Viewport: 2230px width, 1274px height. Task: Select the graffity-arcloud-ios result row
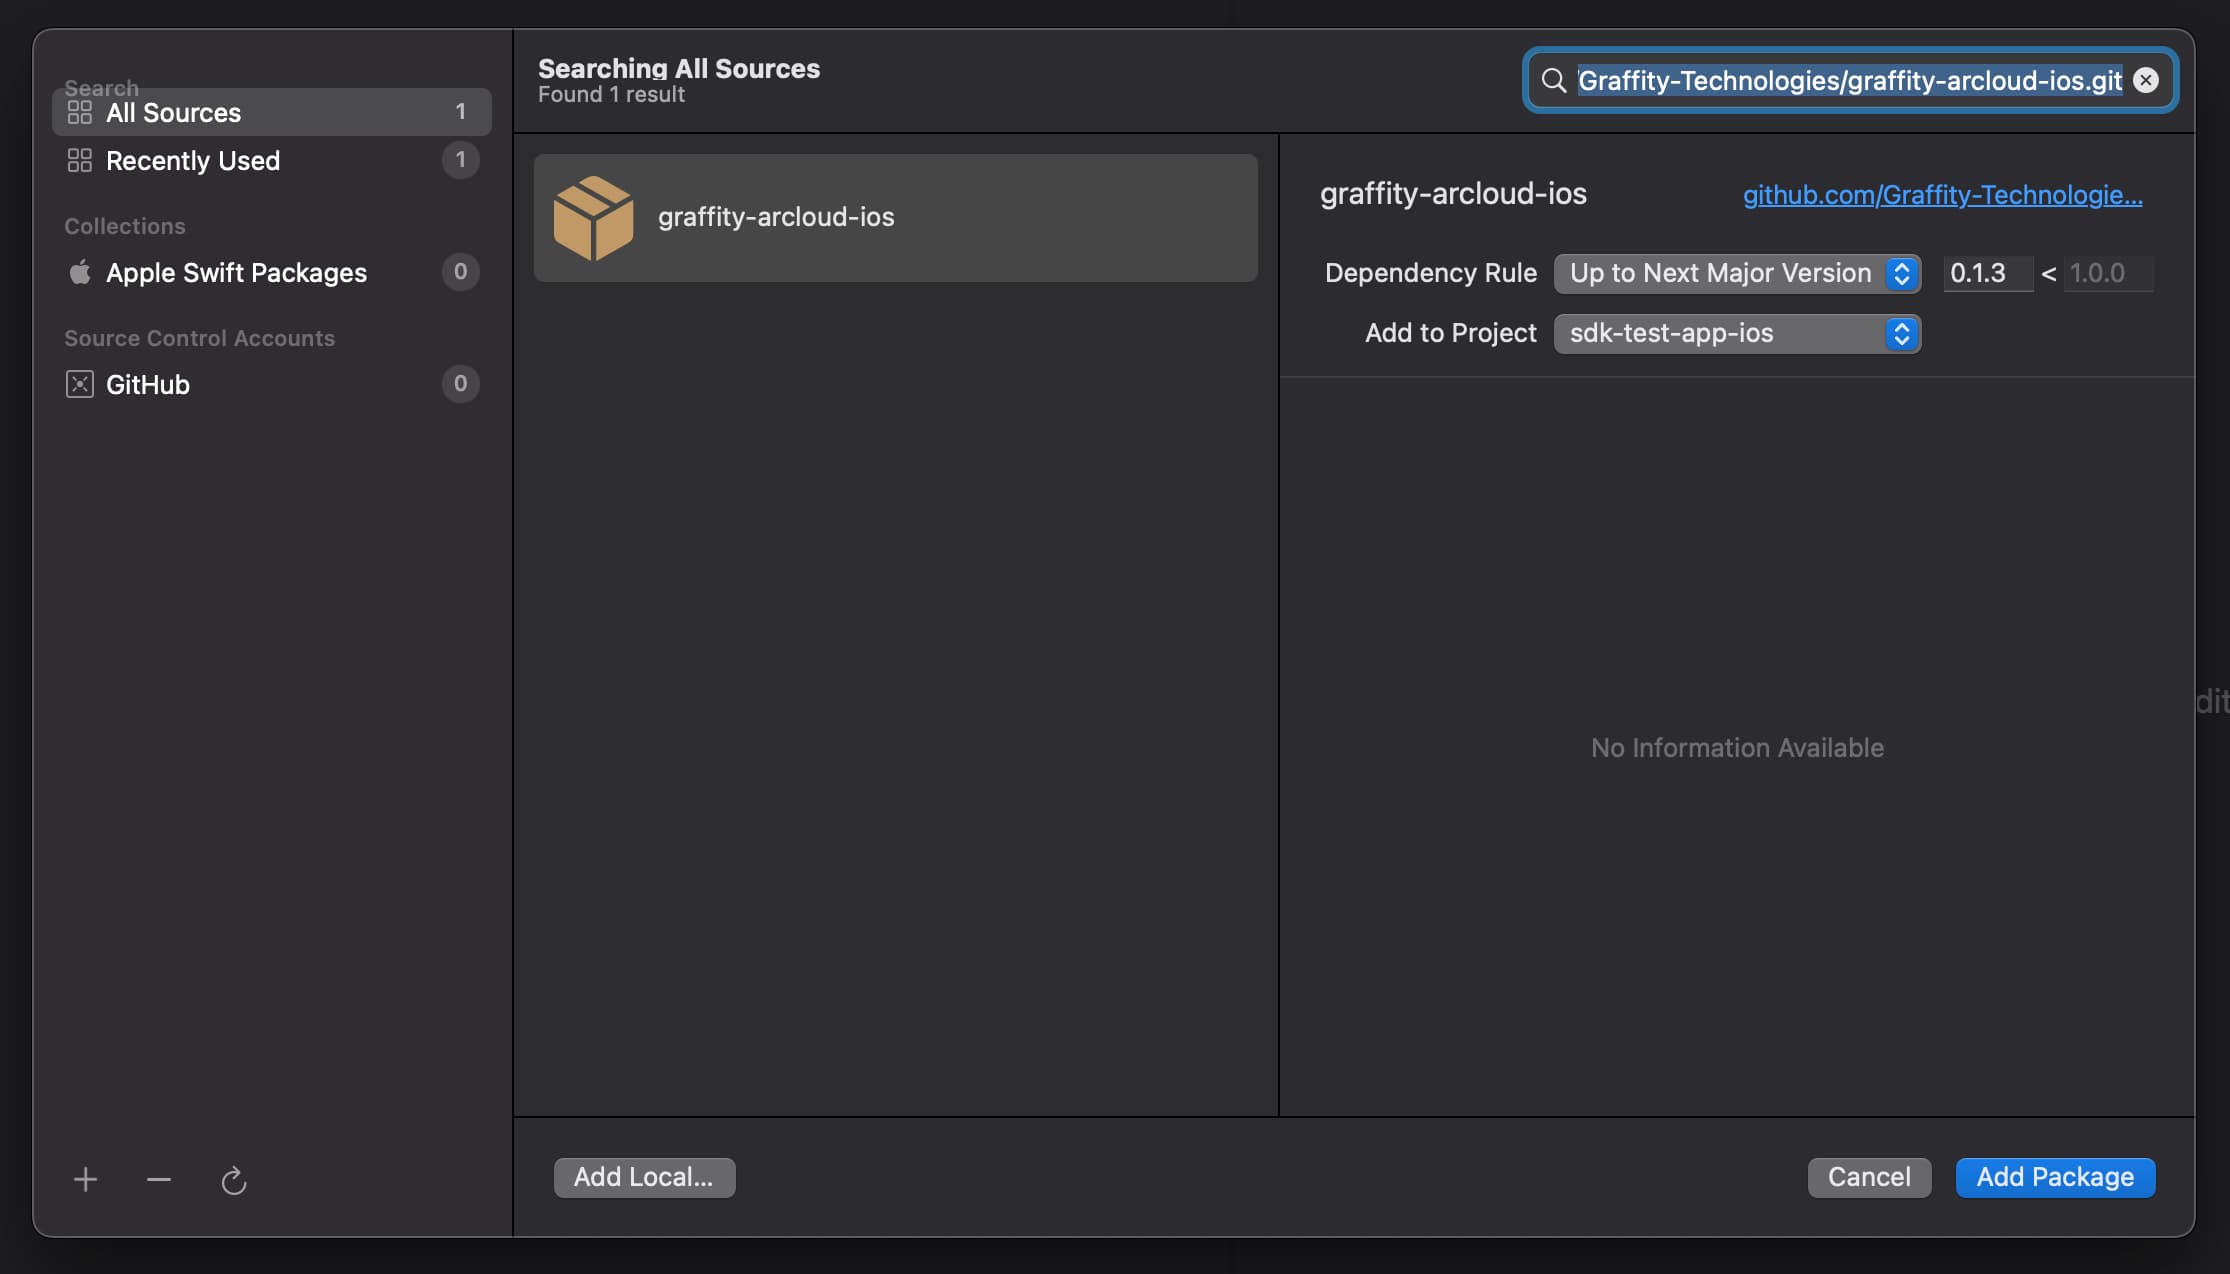pyautogui.click(x=895, y=217)
